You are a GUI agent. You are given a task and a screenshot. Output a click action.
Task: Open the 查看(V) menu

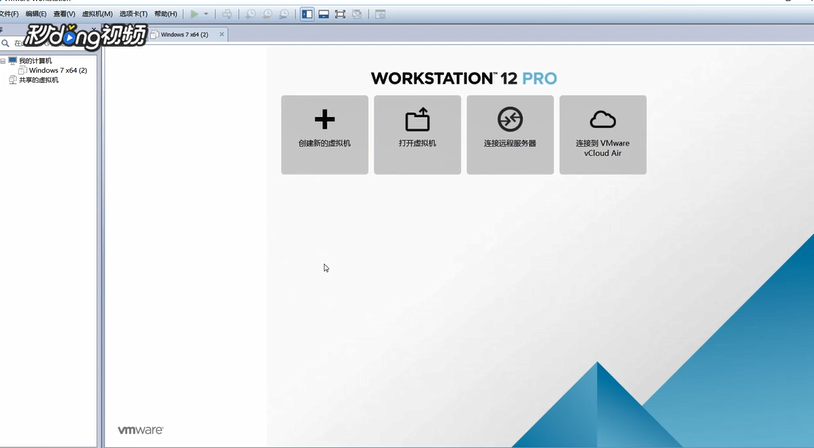click(x=64, y=14)
